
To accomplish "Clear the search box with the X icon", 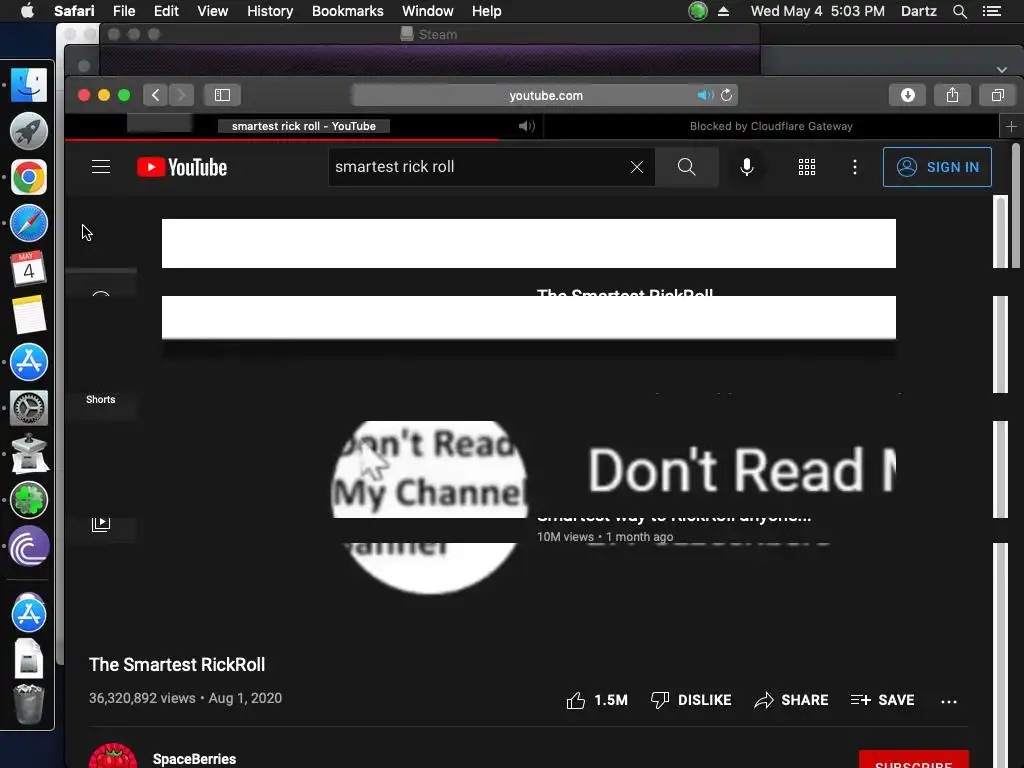I will tap(637, 167).
